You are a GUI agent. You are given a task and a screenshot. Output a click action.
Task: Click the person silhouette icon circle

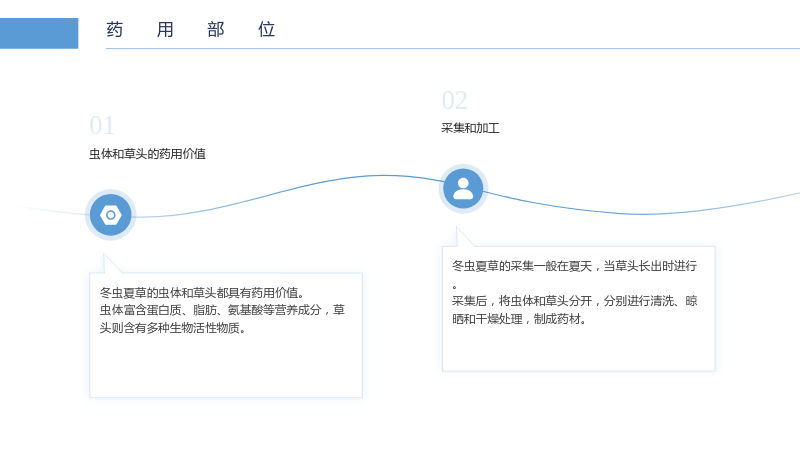(463, 189)
